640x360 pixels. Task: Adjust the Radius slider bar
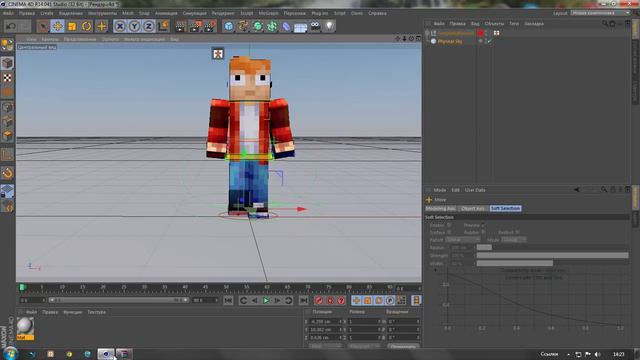point(553,247)
